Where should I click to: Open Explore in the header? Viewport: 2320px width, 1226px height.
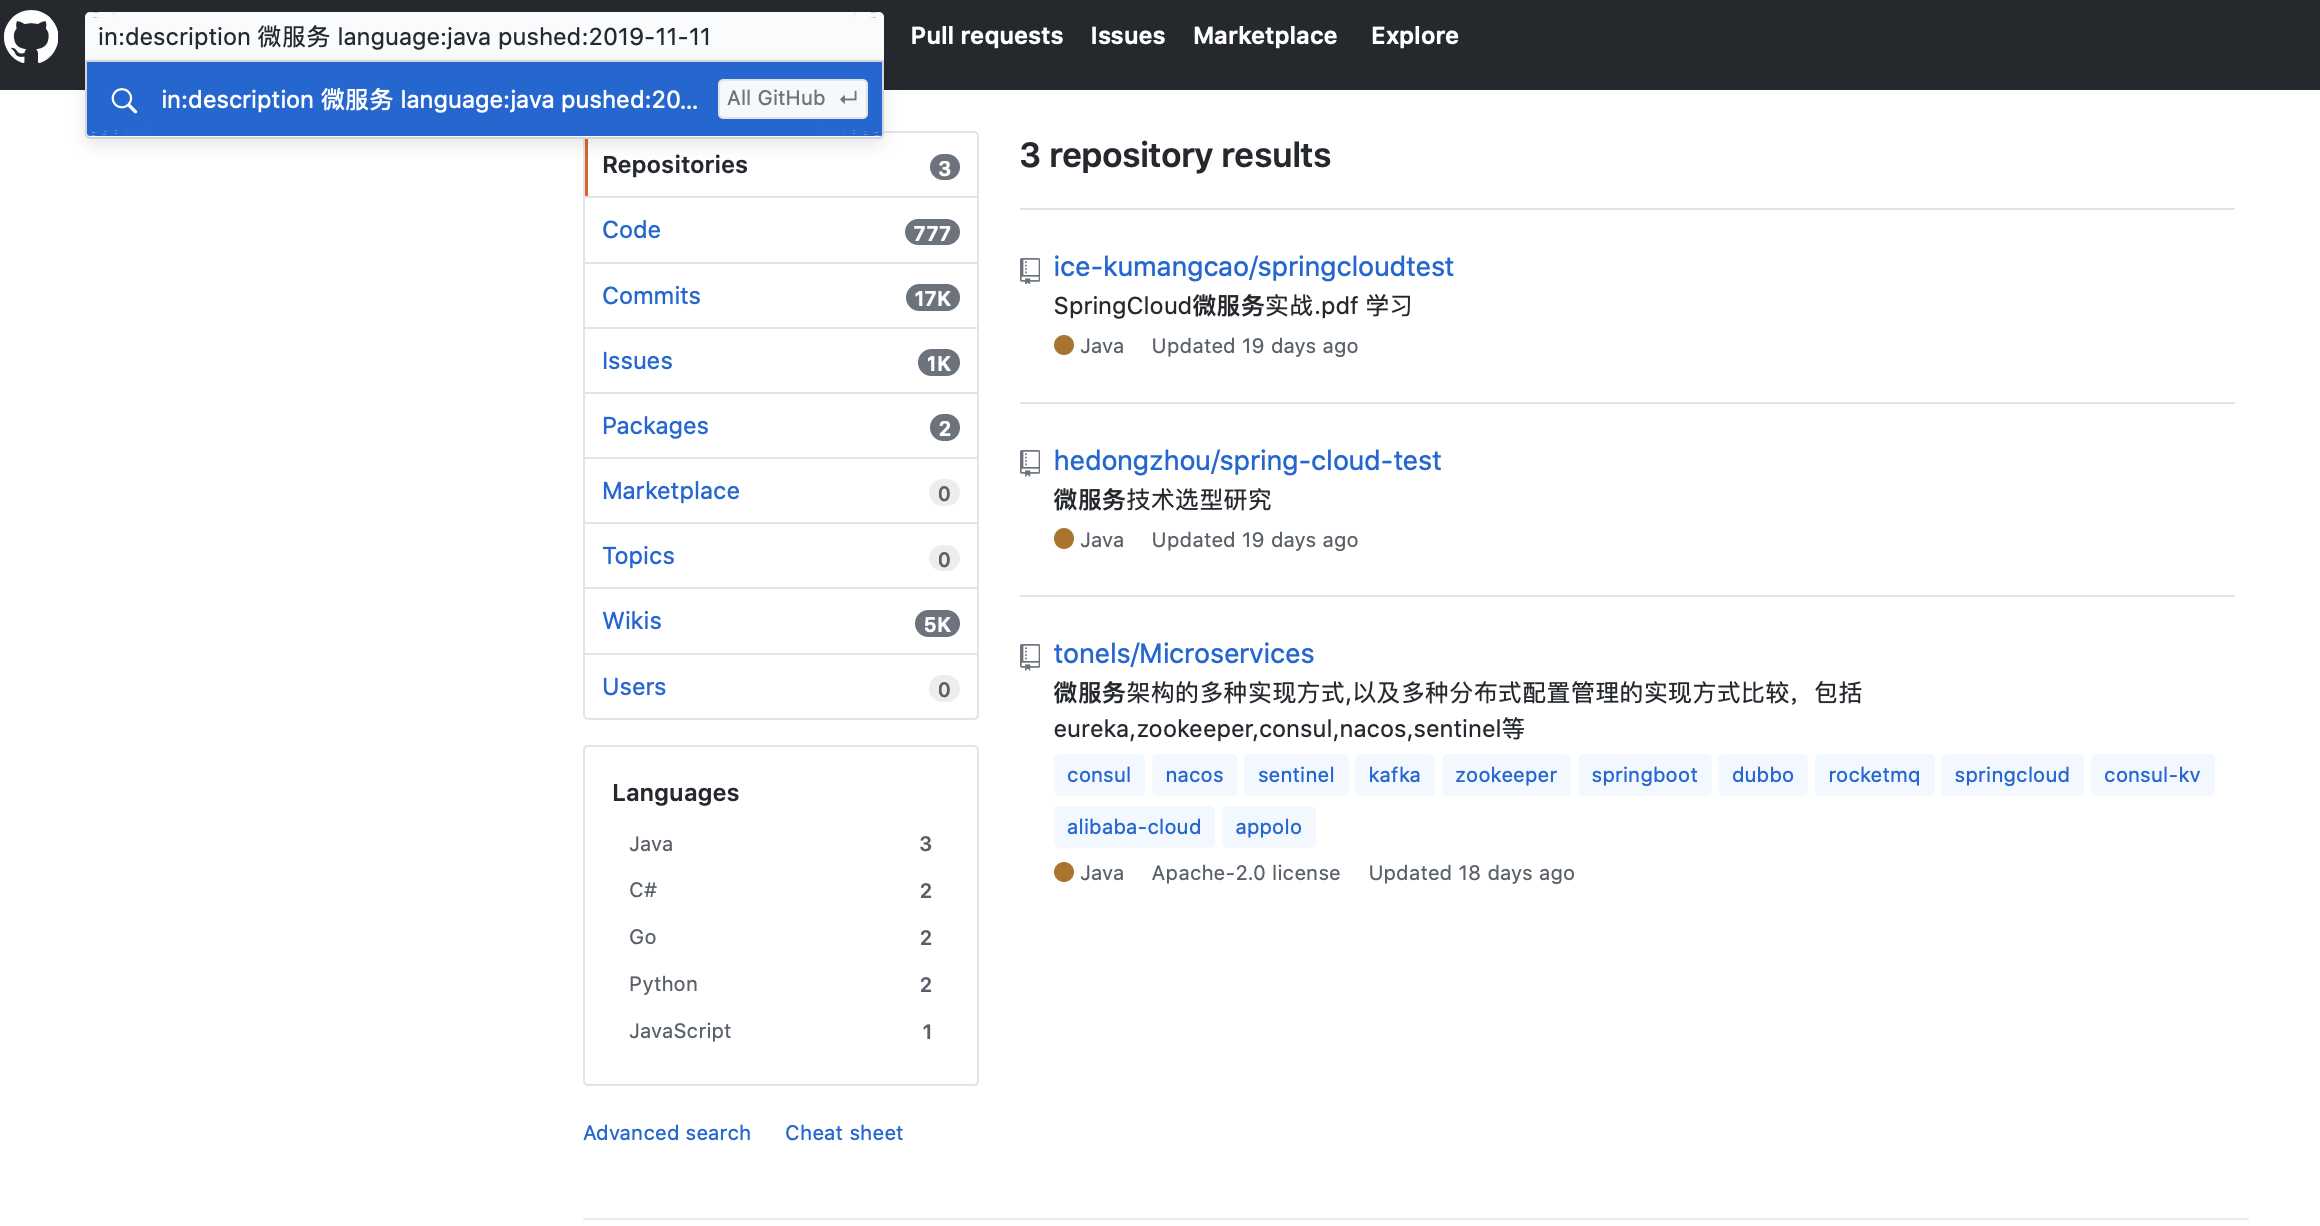click(1414, 36)
